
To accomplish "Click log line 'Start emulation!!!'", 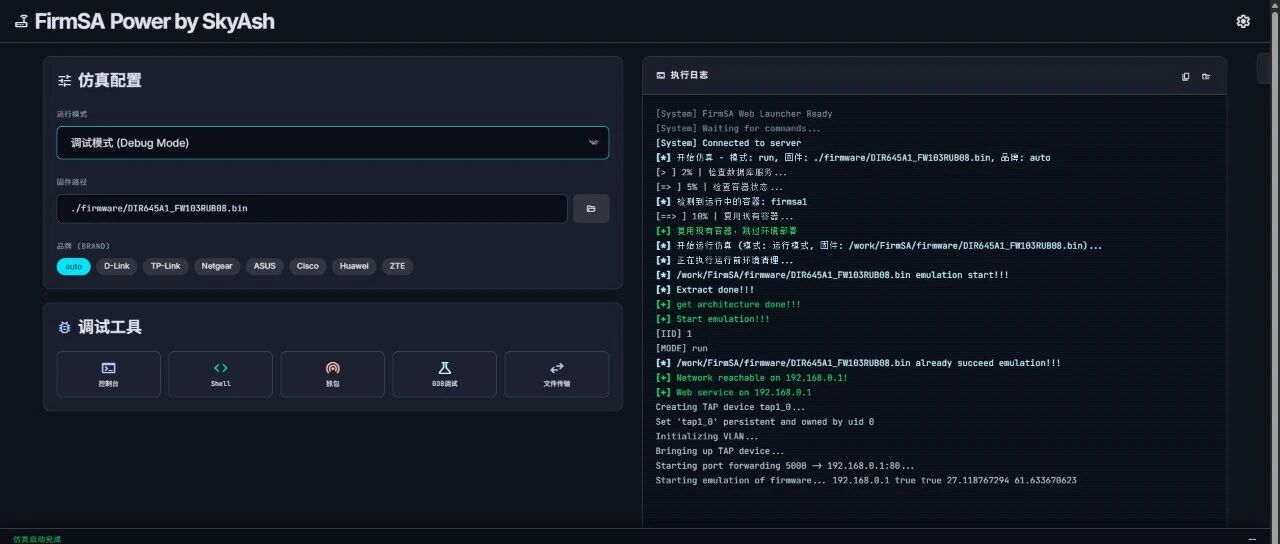I will tap(713, 319).
